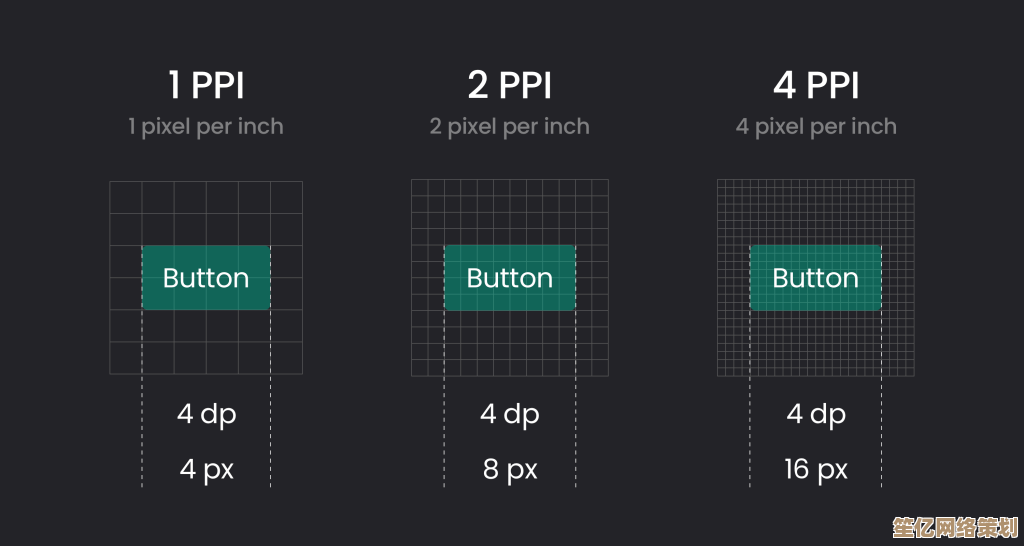Click the green Button under 4 PPI
Viewport: 1024px width, 546px height.
coord(815,277)
